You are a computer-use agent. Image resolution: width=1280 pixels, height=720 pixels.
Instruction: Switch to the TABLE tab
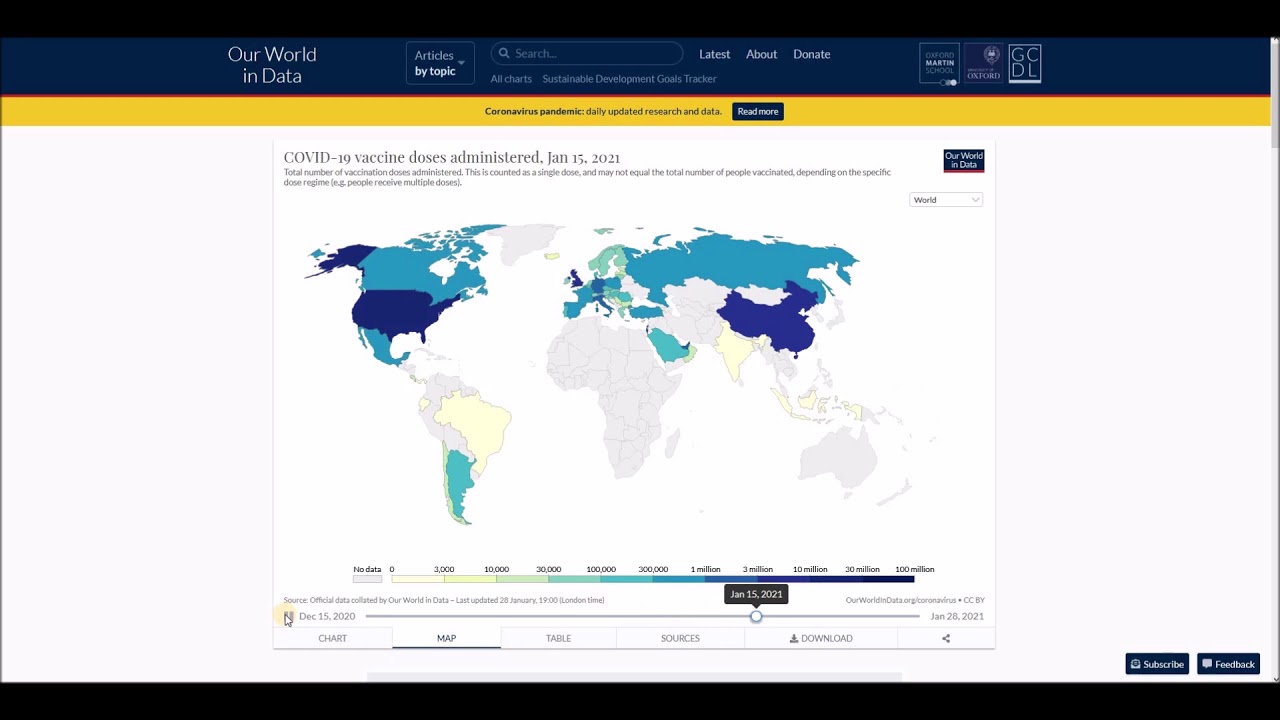pos(558,638)
